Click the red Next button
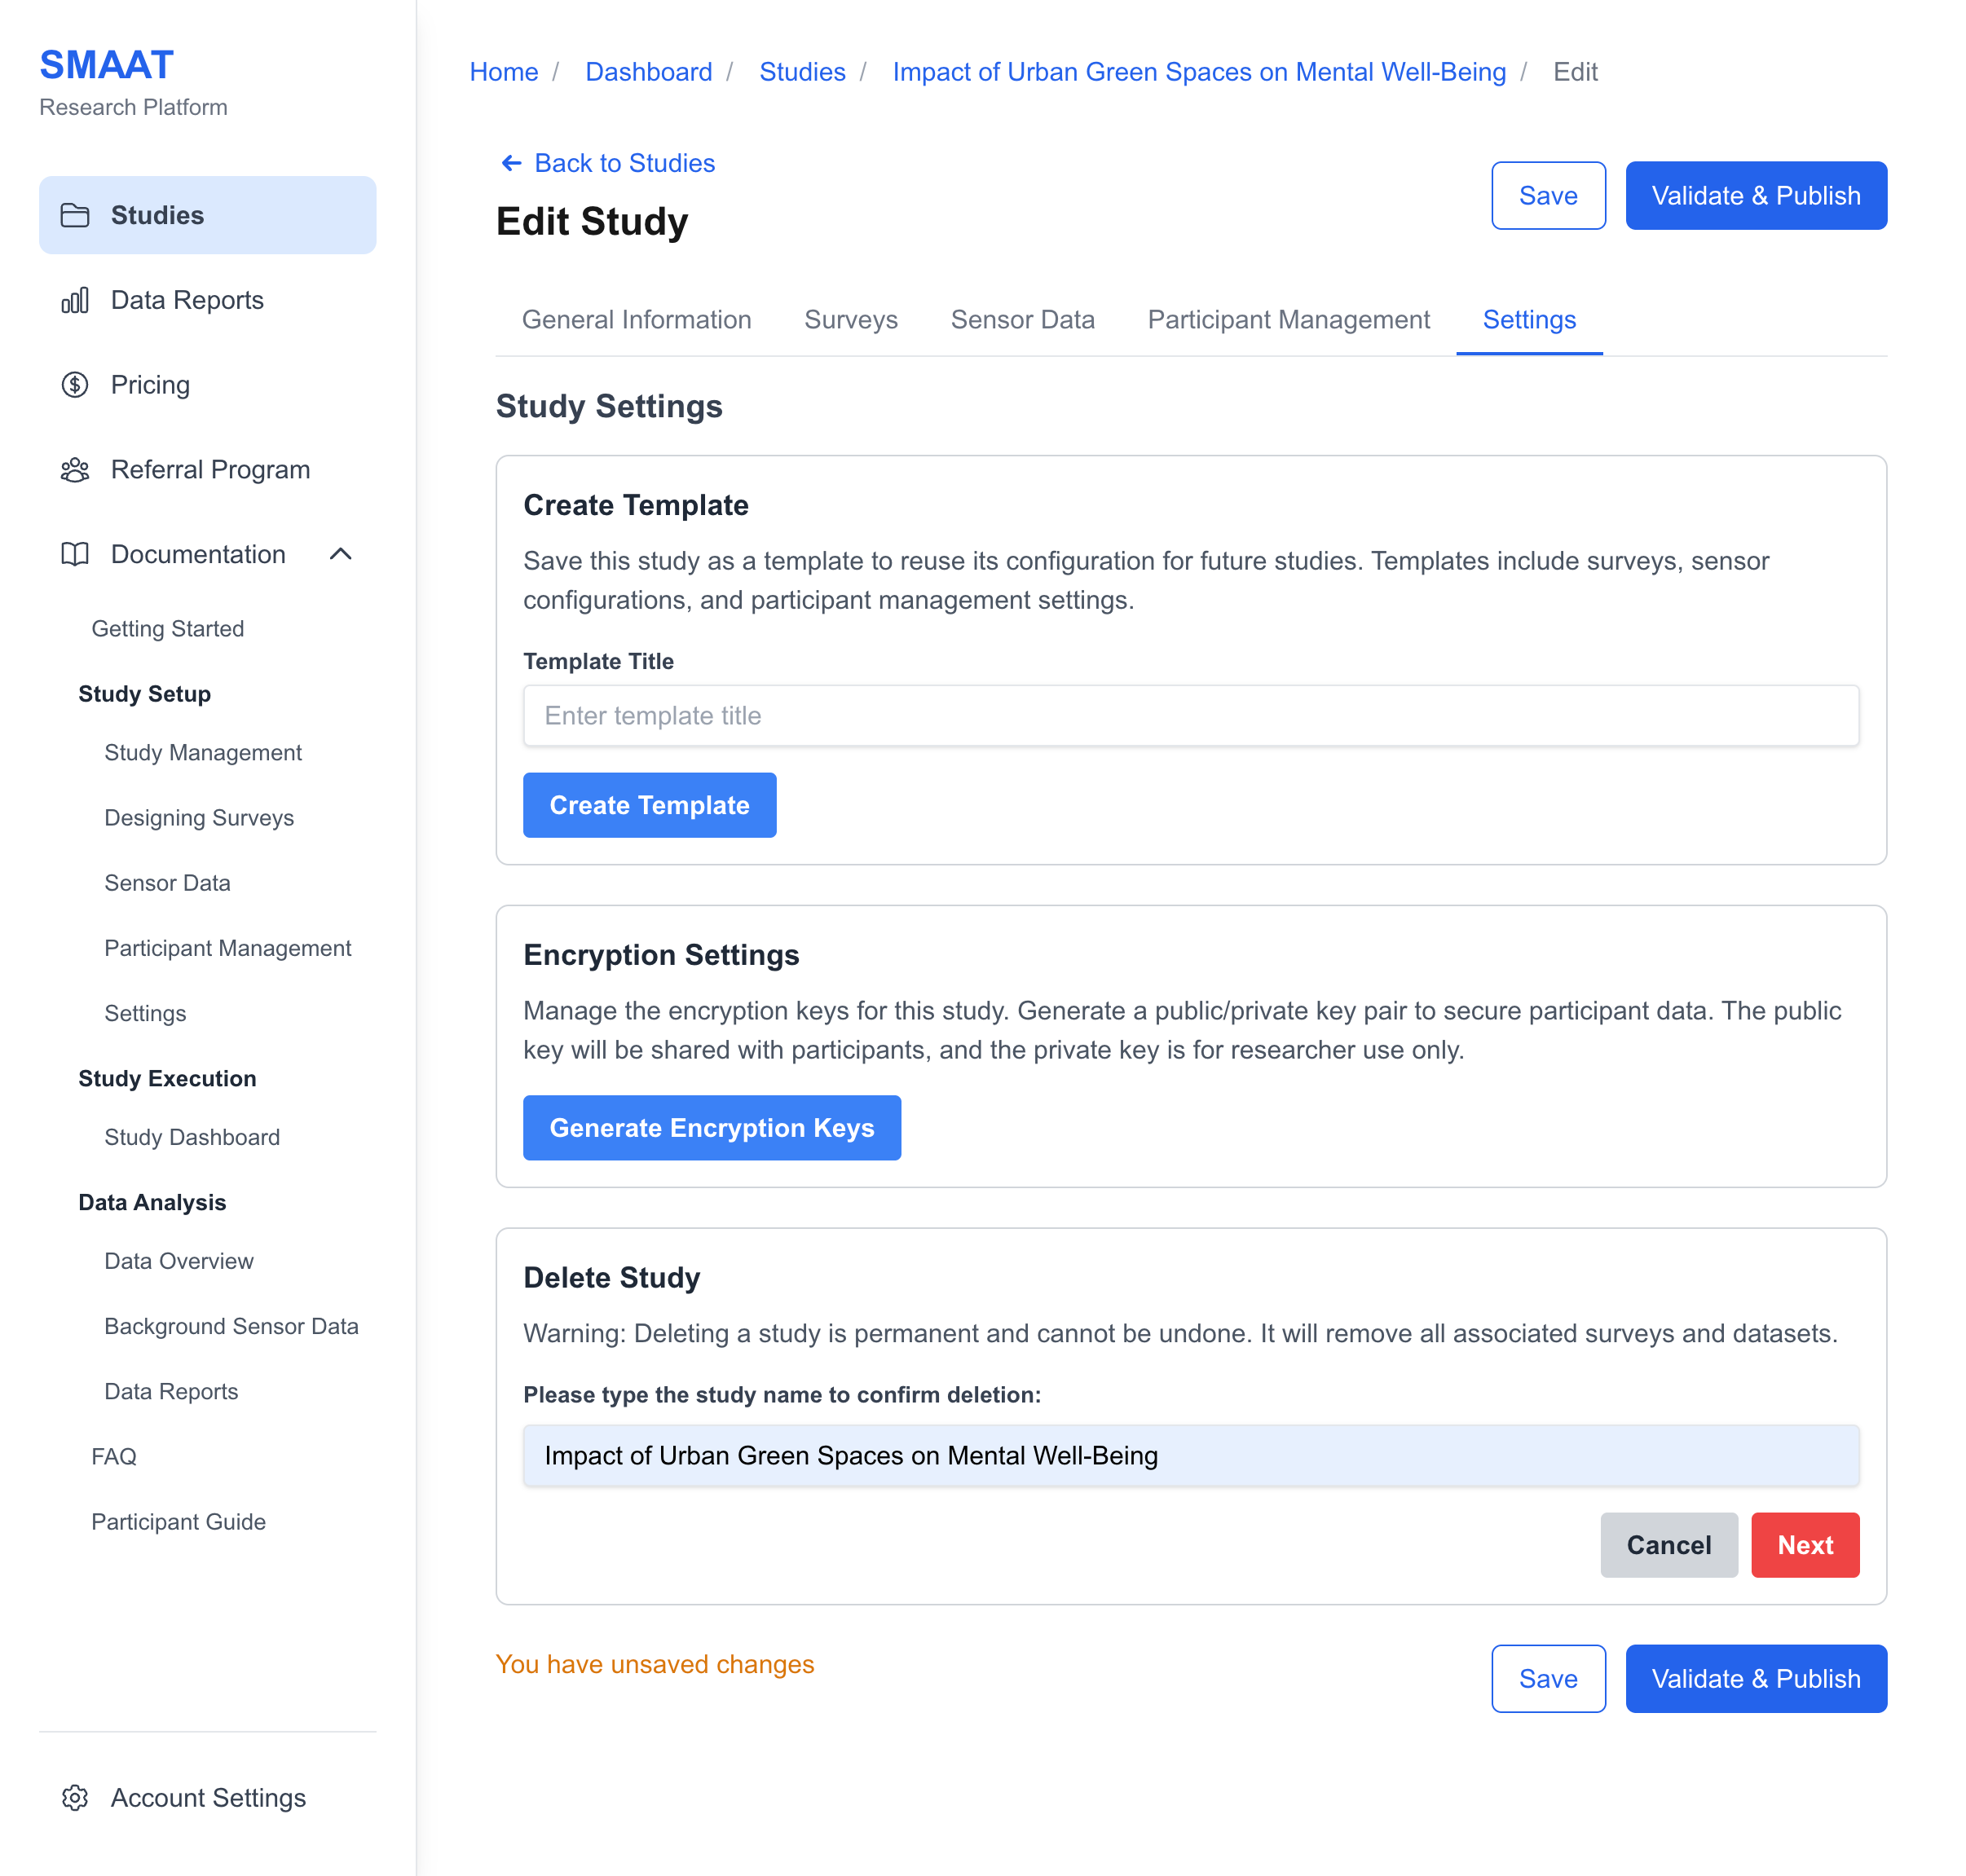The height and width of the screenshot is (1876, 1966). (x=1804, y=1545)
